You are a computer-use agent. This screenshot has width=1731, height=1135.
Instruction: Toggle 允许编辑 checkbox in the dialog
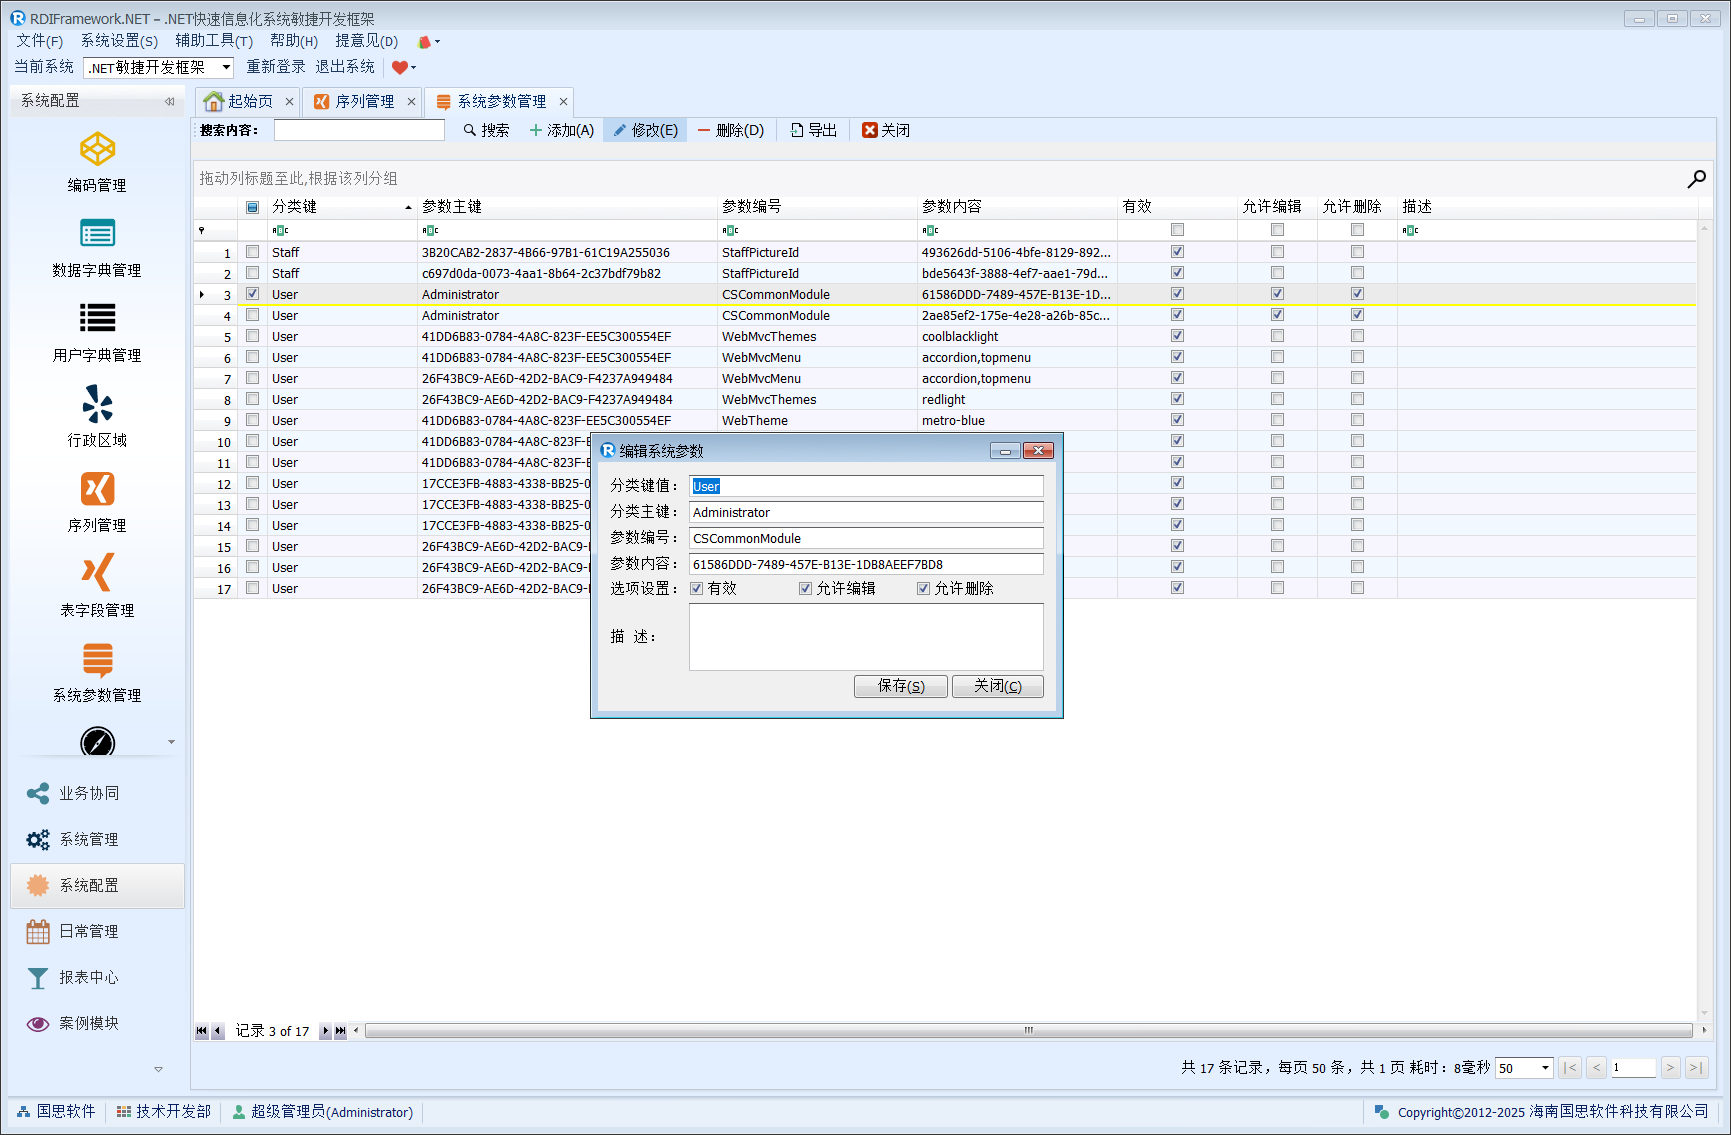pos(805,589)
